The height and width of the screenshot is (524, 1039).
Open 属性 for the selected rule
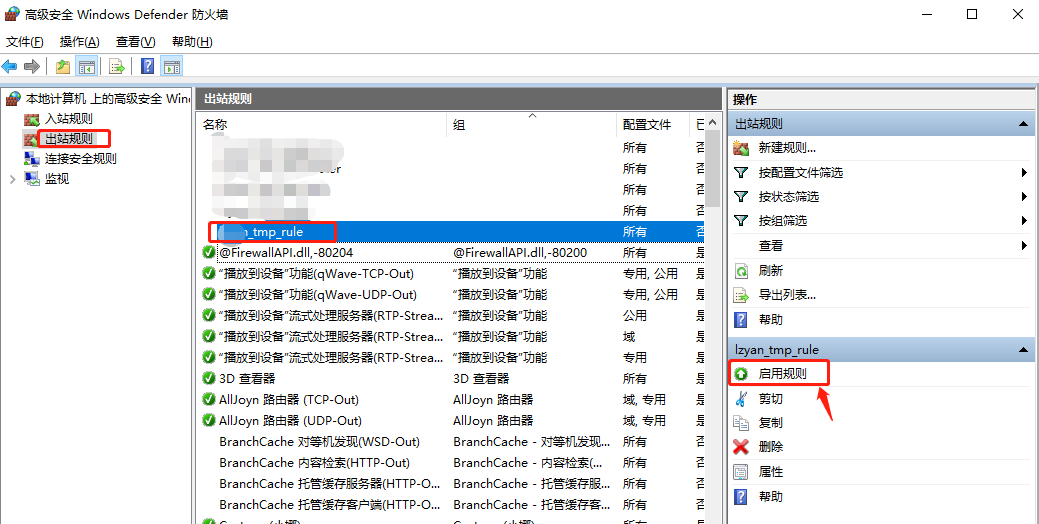(x=771, y=472)
